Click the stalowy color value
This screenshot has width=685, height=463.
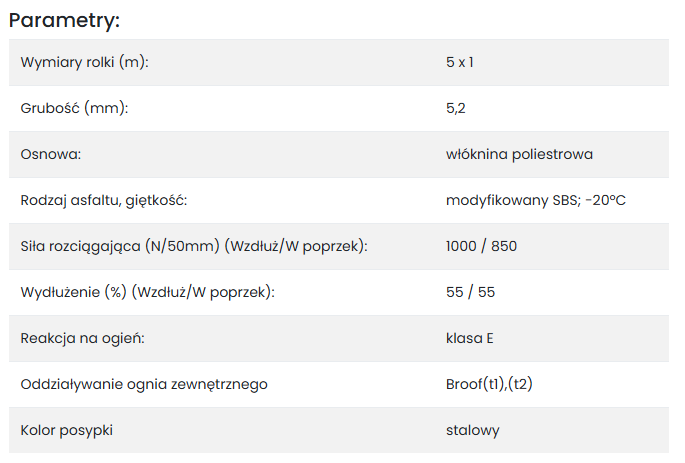coord(472,431)
